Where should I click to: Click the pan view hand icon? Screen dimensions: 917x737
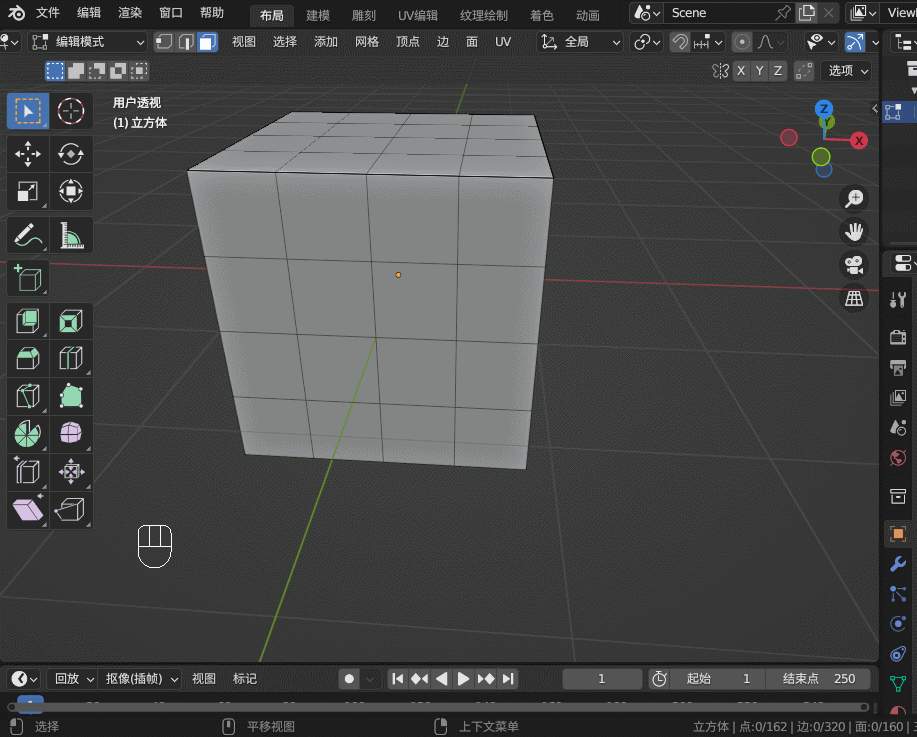click(x=854, y=232)
